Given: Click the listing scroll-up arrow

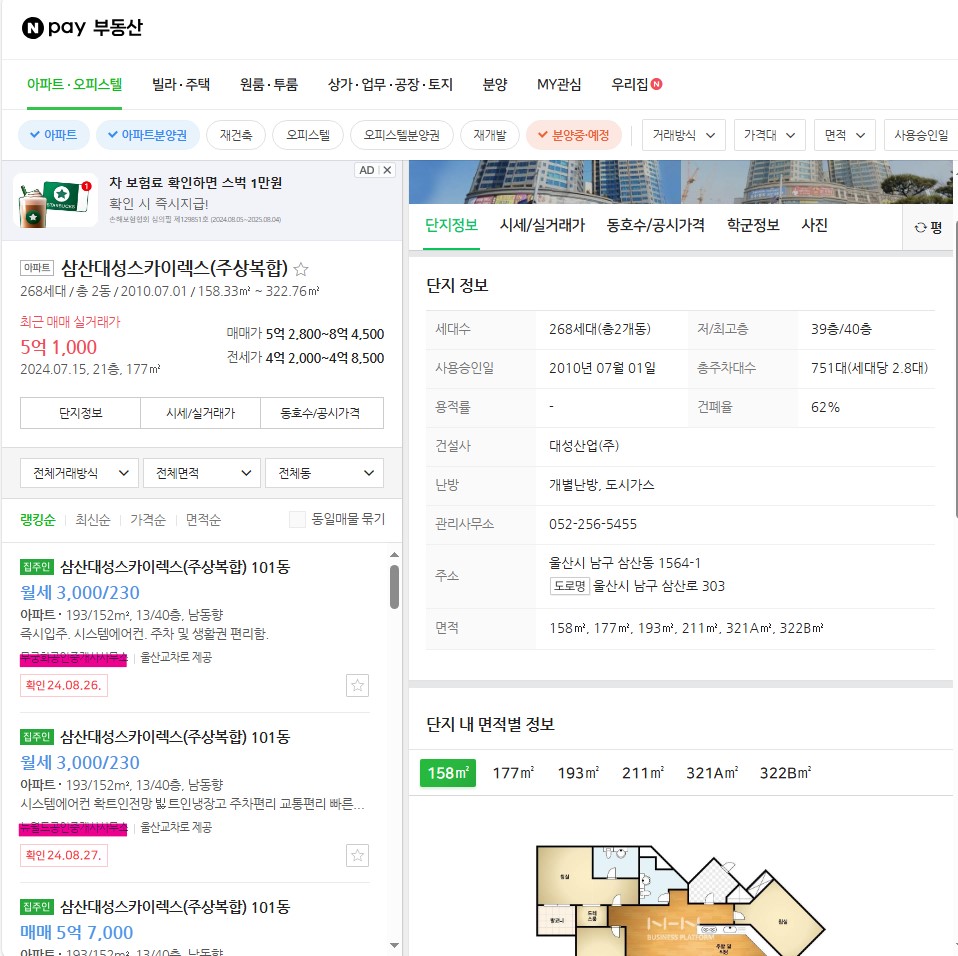Looking at the screenshot, I should pos(395,555).
